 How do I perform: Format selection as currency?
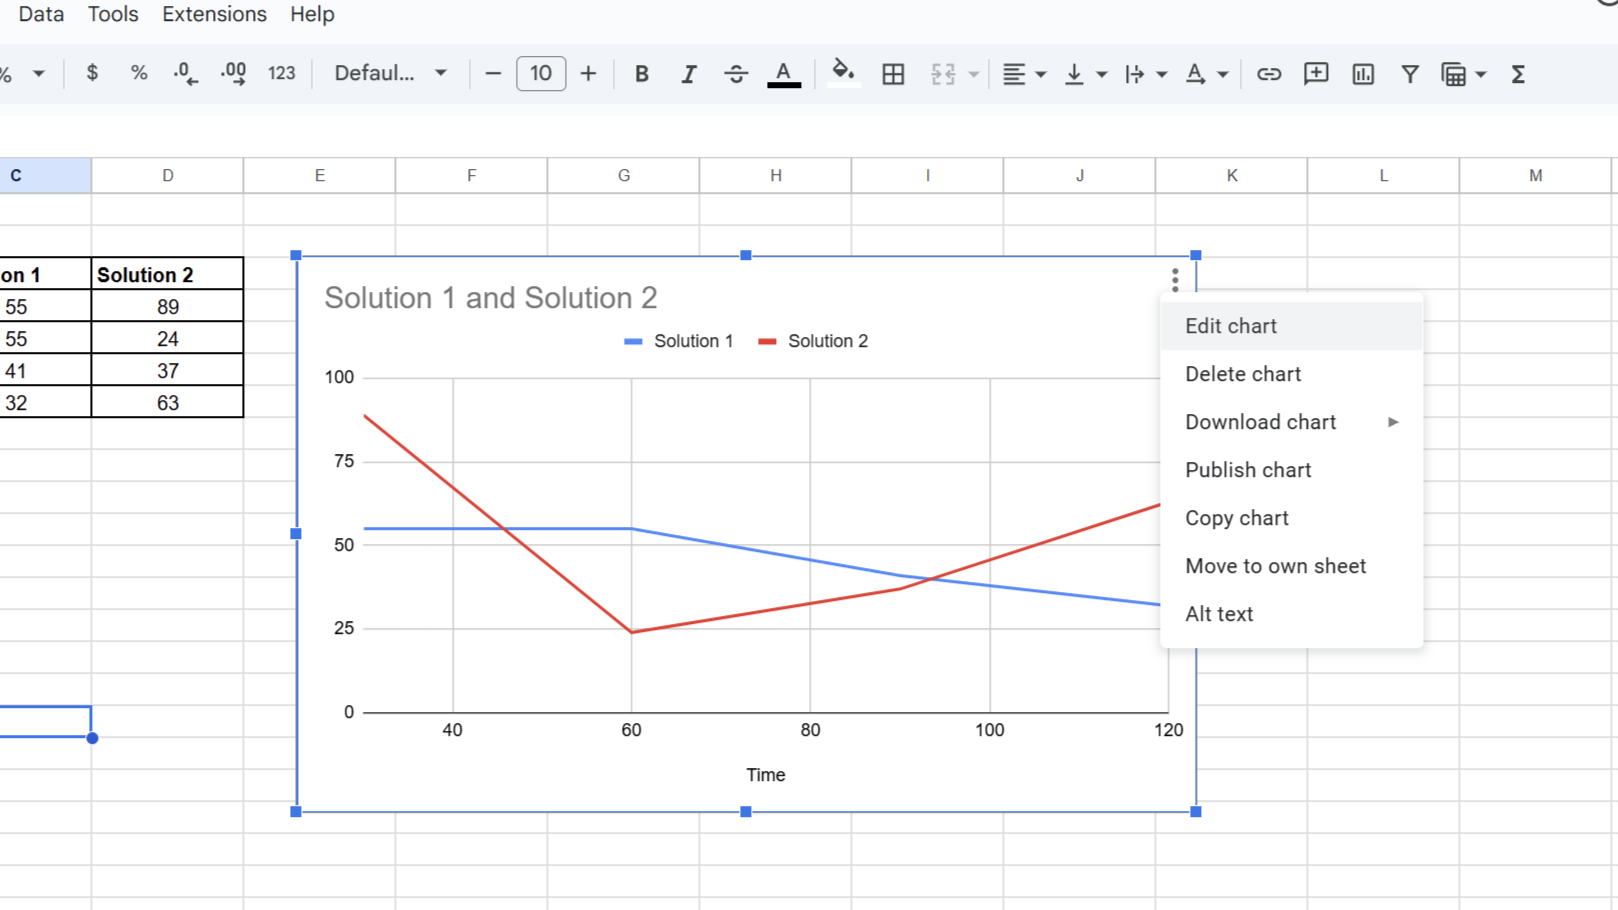(91, 73)
